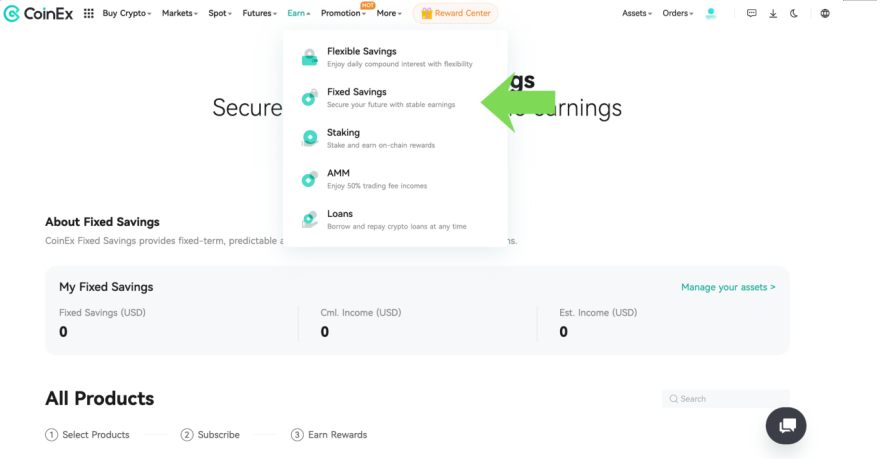This screenshot has width=881, height=473.
Task: Click the products Search field
Action: [728, 399]
